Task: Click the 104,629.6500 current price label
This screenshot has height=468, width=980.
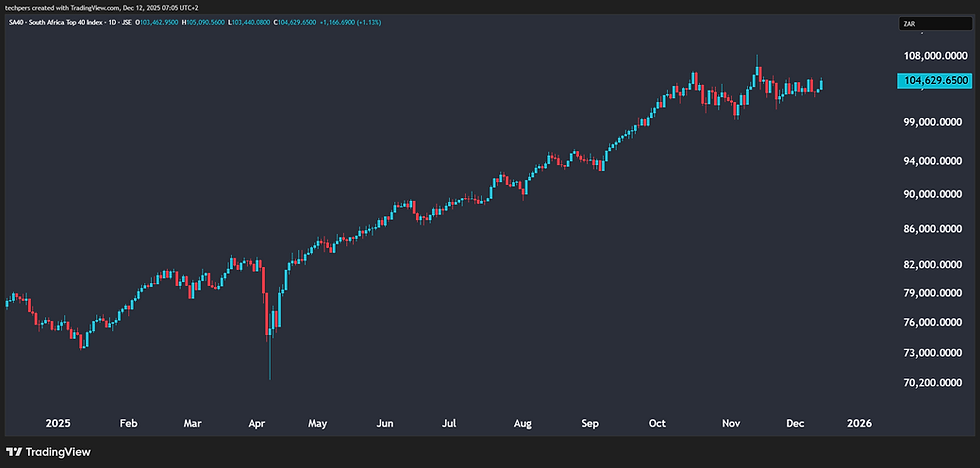Action: 935,81
